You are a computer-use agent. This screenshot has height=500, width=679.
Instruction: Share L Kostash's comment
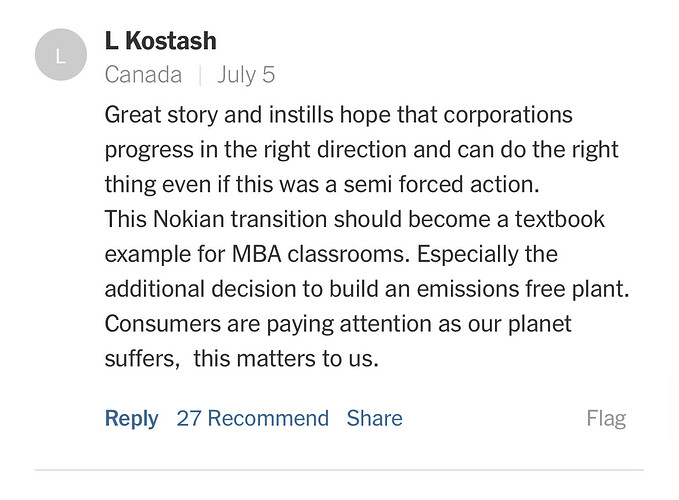tap(374, 418)
